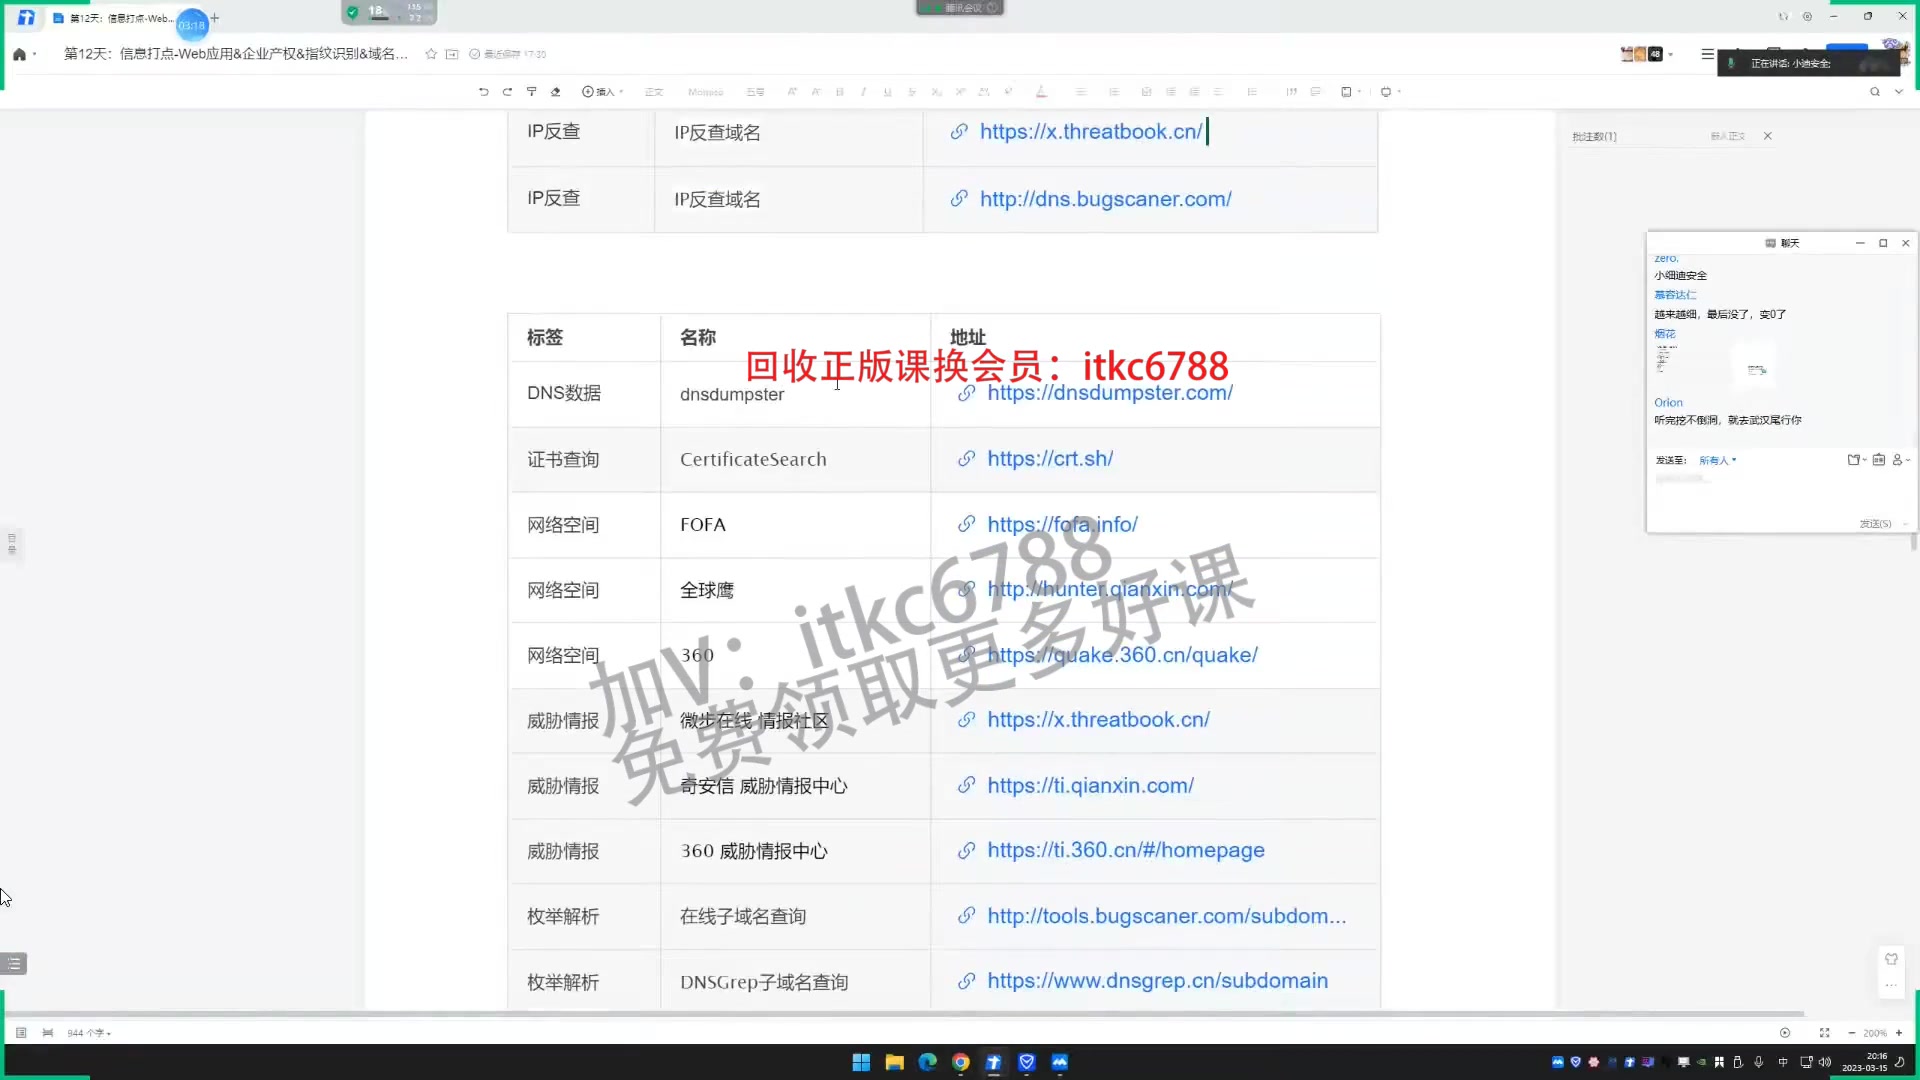Open the 插入 insert menu
This screenshot has width=1920, height=1080.
(x=602, y=91)
